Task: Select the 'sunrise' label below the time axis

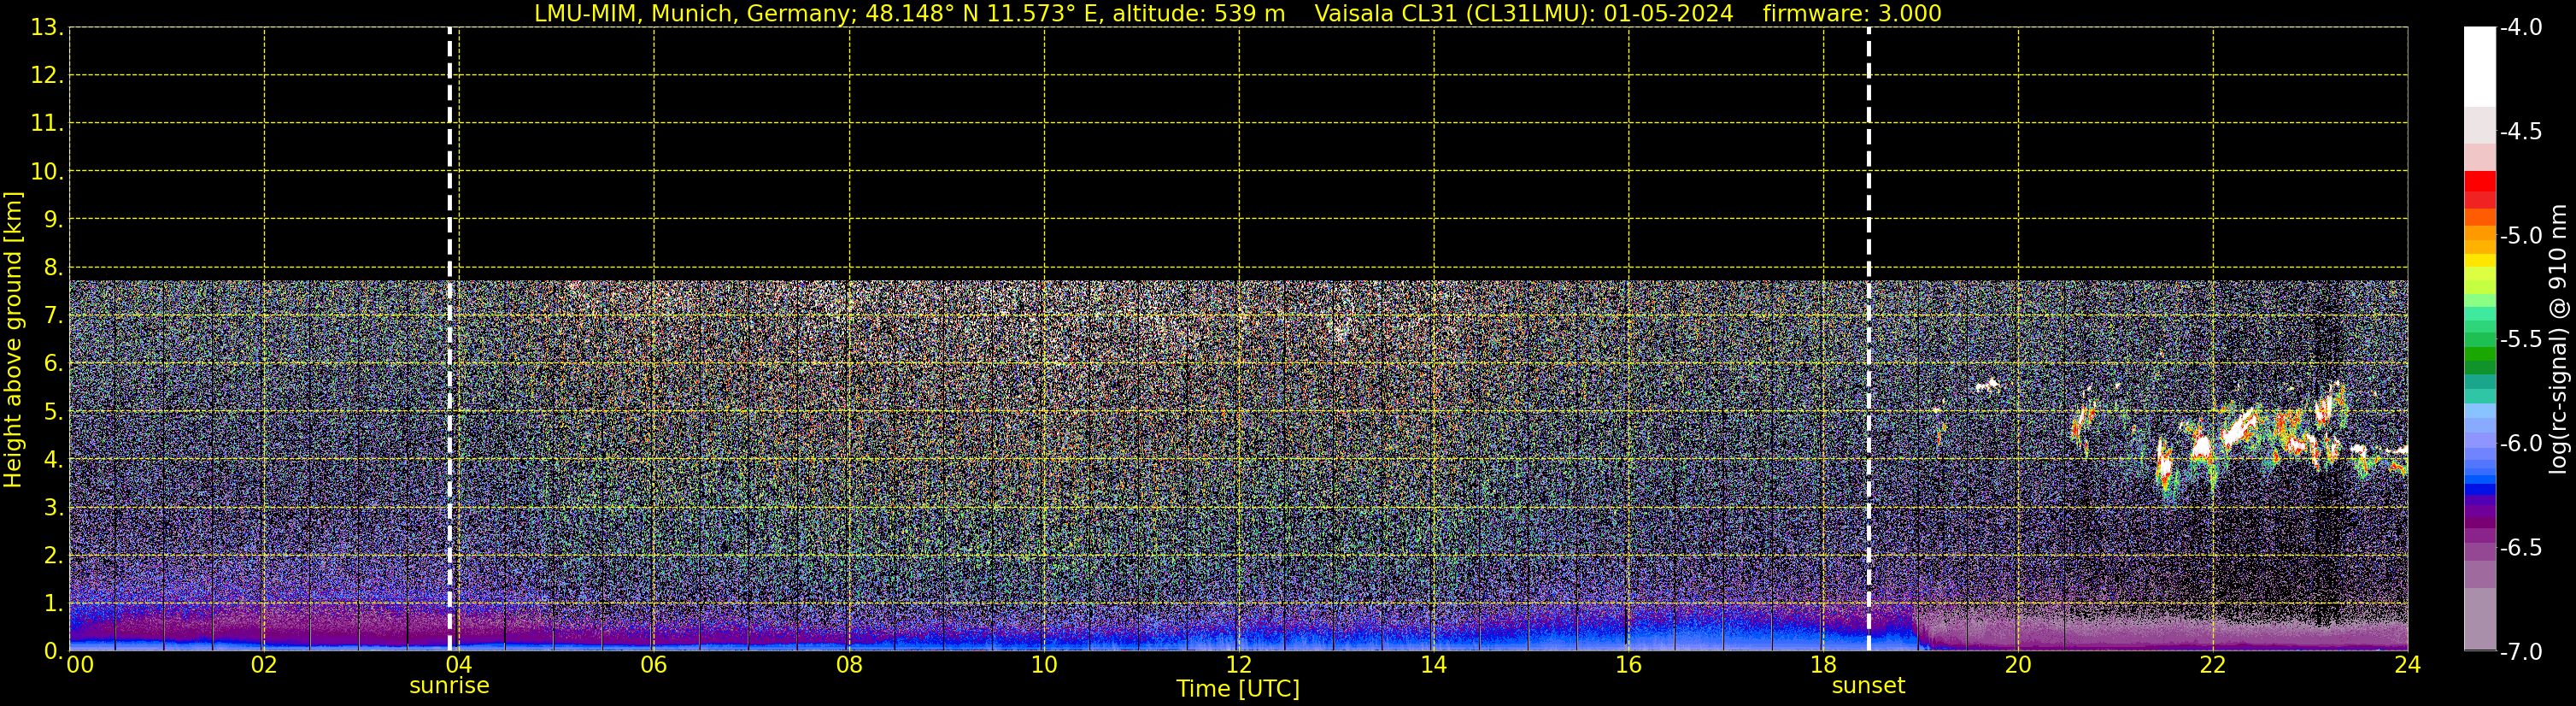Action: [449, 686]
